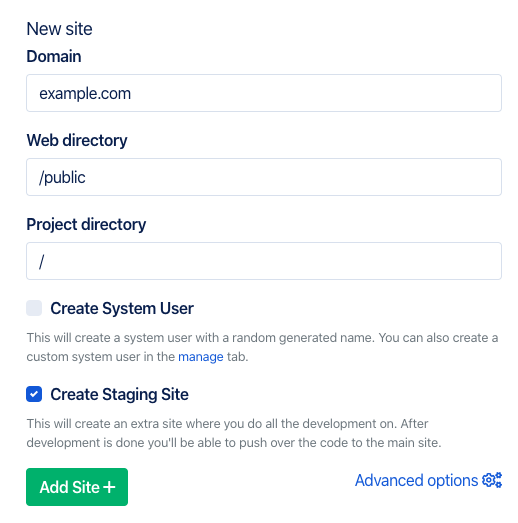Click the example.com placeholder text
The width and height of the screenshot is (518, 523).
point(85,93)
